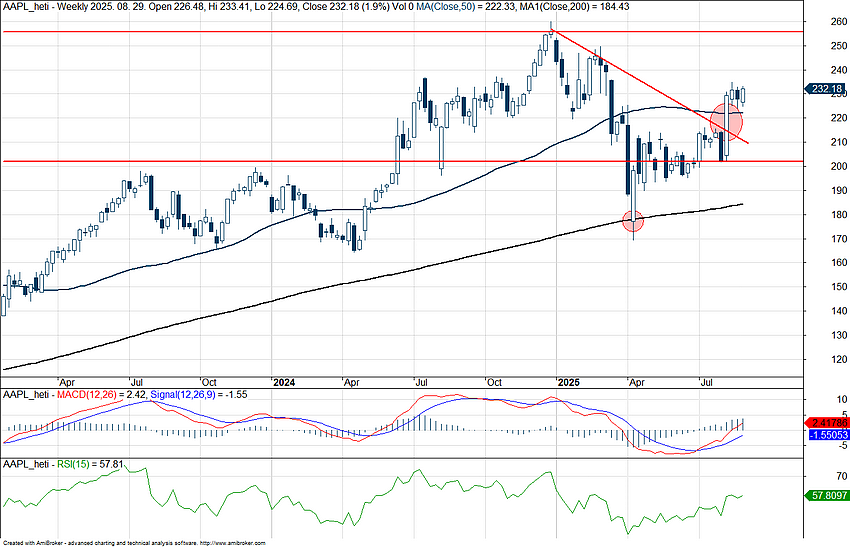Image resolution: width=850 pixels, height=547 pixels.
Task: Select the red horizontal resistance line near 255
Action: [x=402, y=32]
